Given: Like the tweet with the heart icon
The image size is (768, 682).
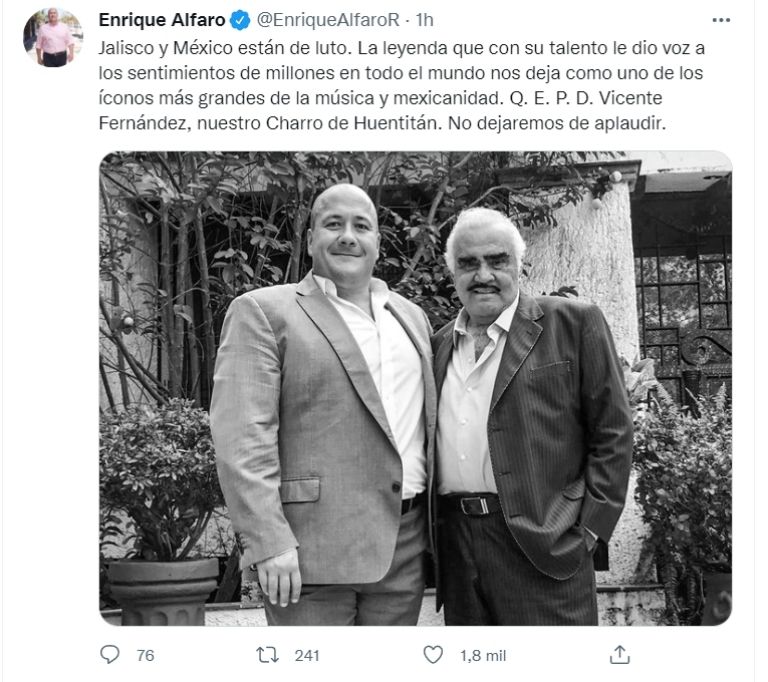Looking at the screenshot, I should [x=433, y=655].
